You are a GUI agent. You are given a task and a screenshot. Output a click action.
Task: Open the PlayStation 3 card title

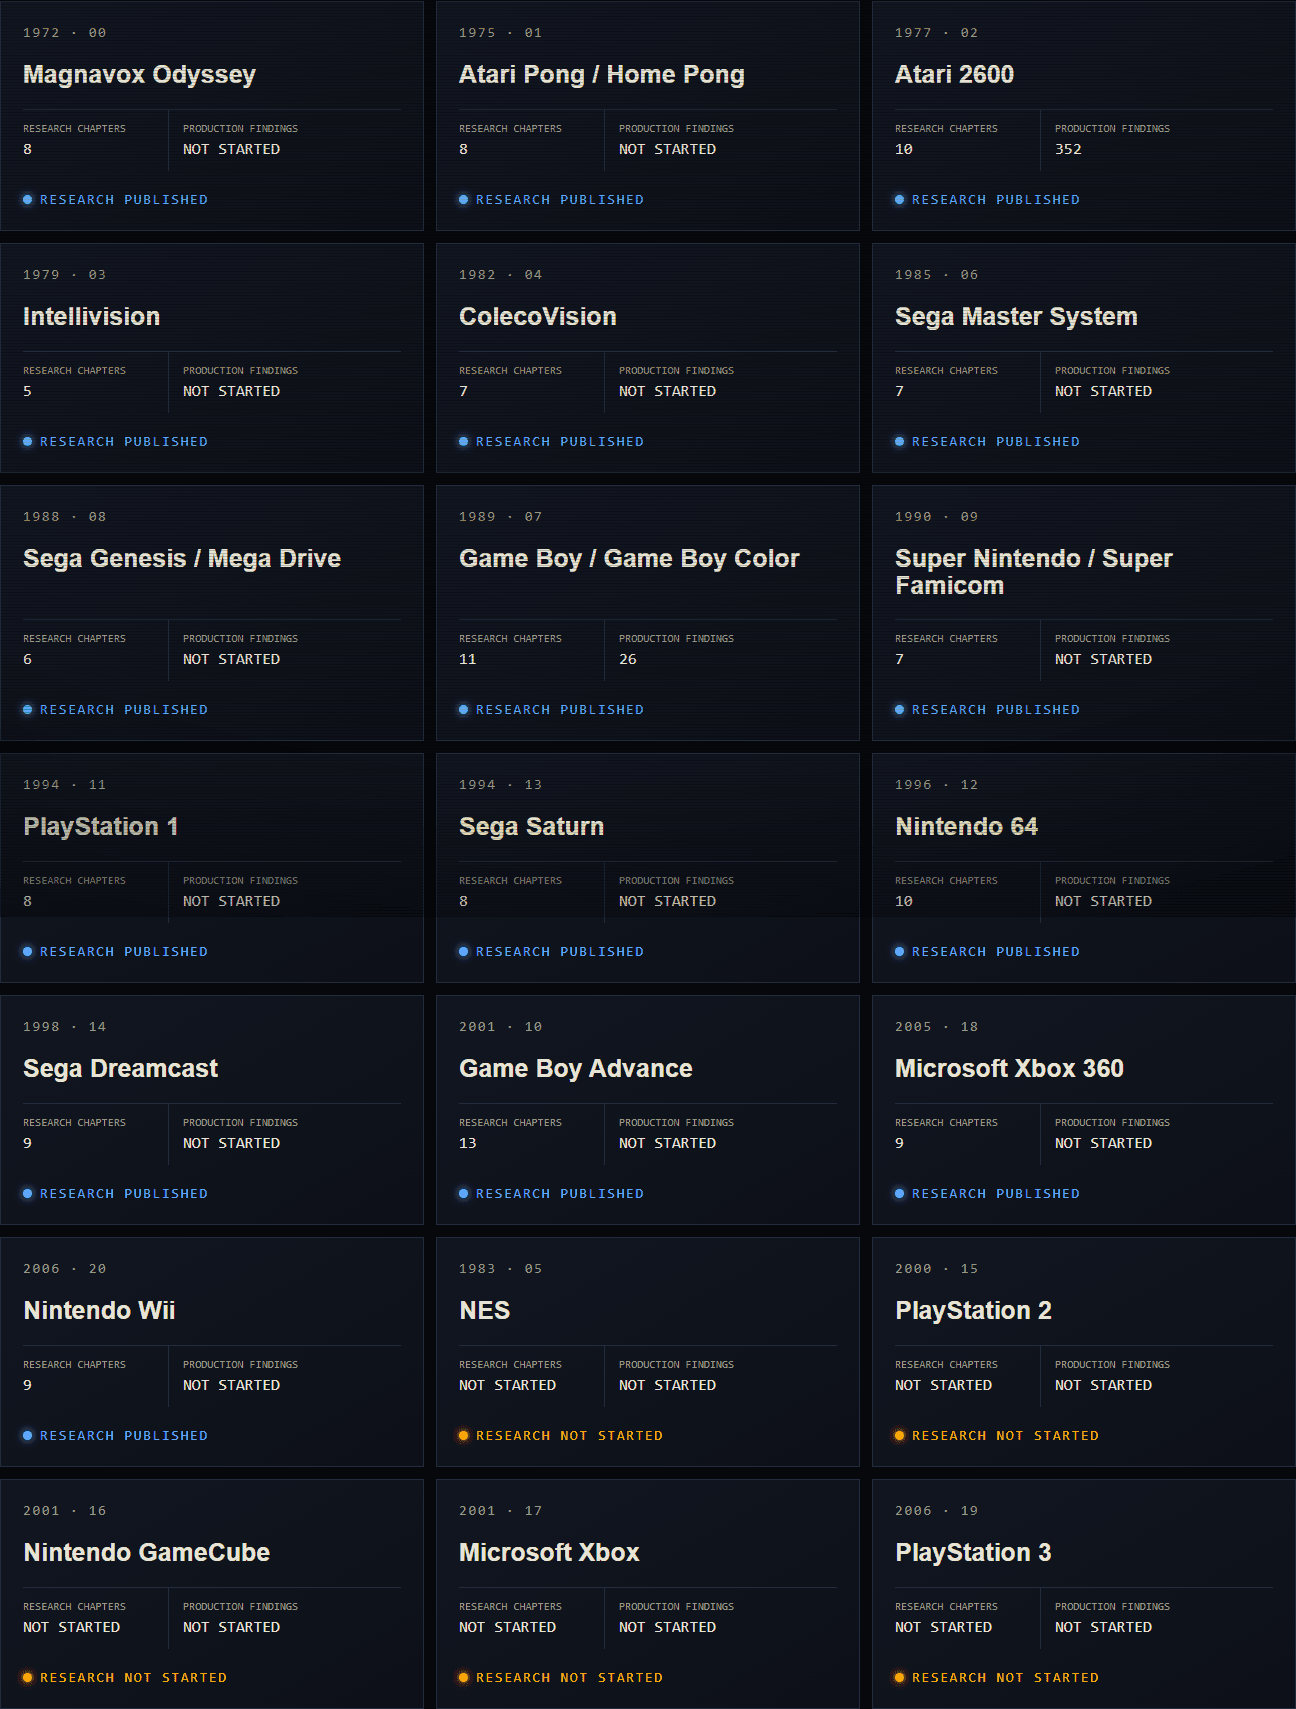[x=973, y=1553]
